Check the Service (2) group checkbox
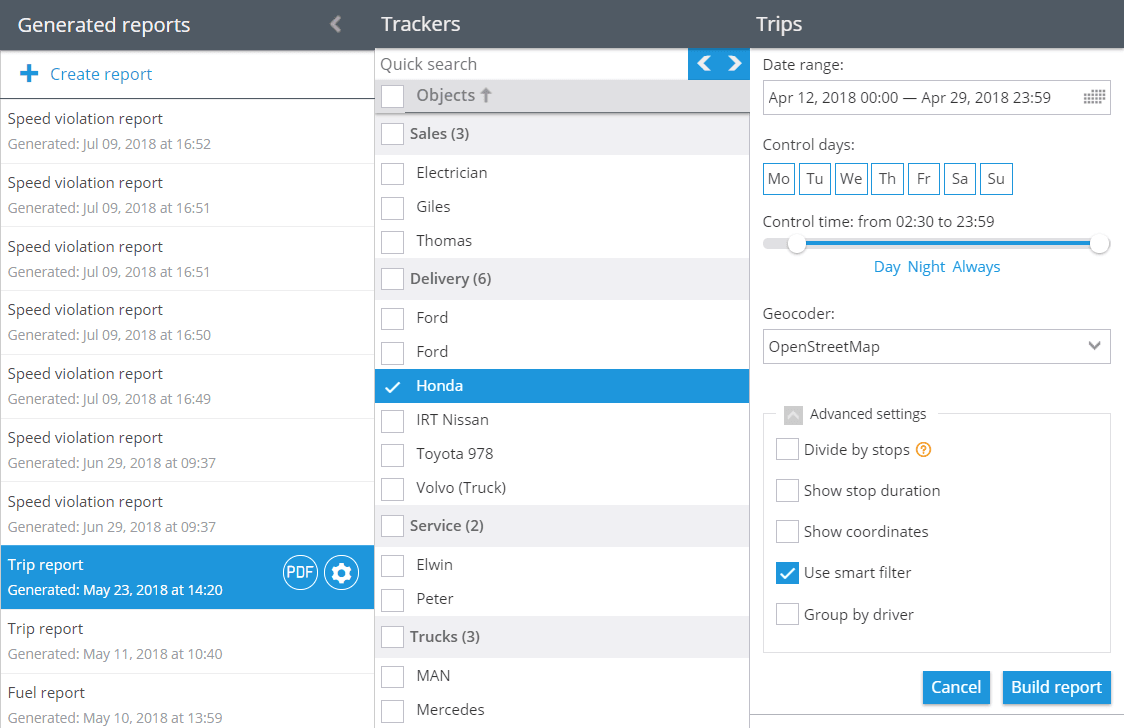 pos(392,526)
